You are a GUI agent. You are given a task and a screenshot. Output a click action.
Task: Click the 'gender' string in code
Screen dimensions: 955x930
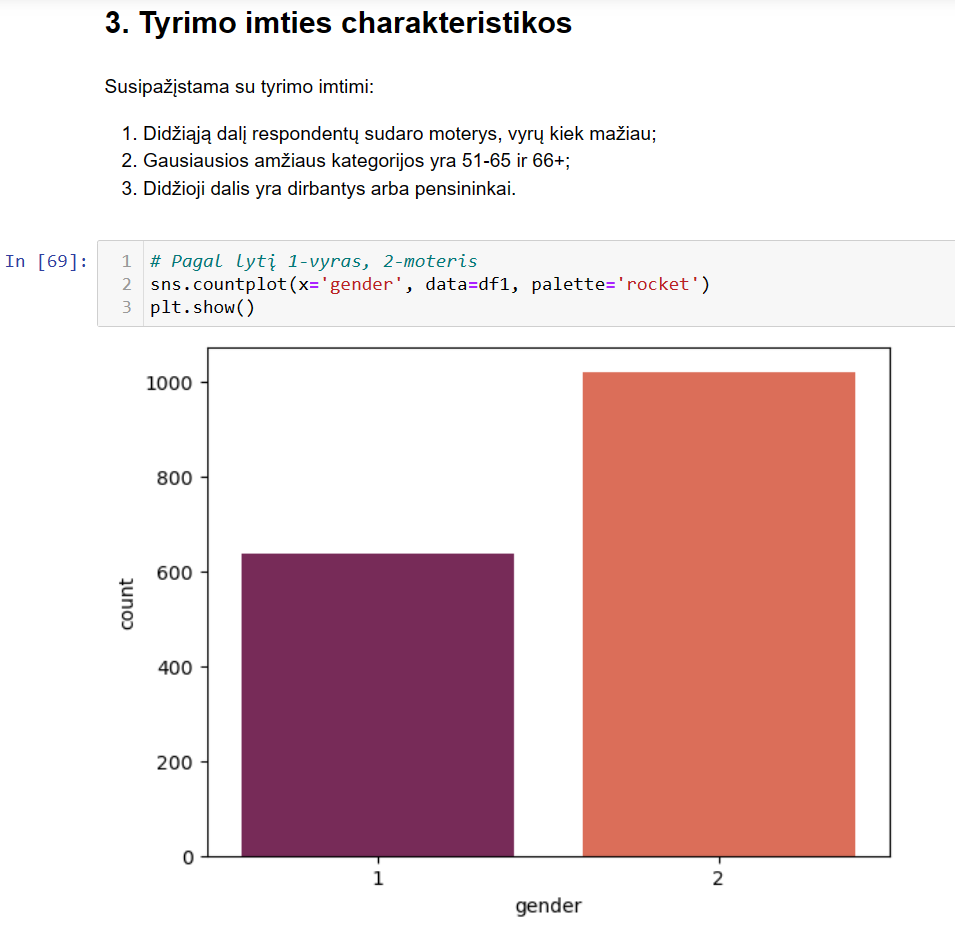click(x=361, y=284)
